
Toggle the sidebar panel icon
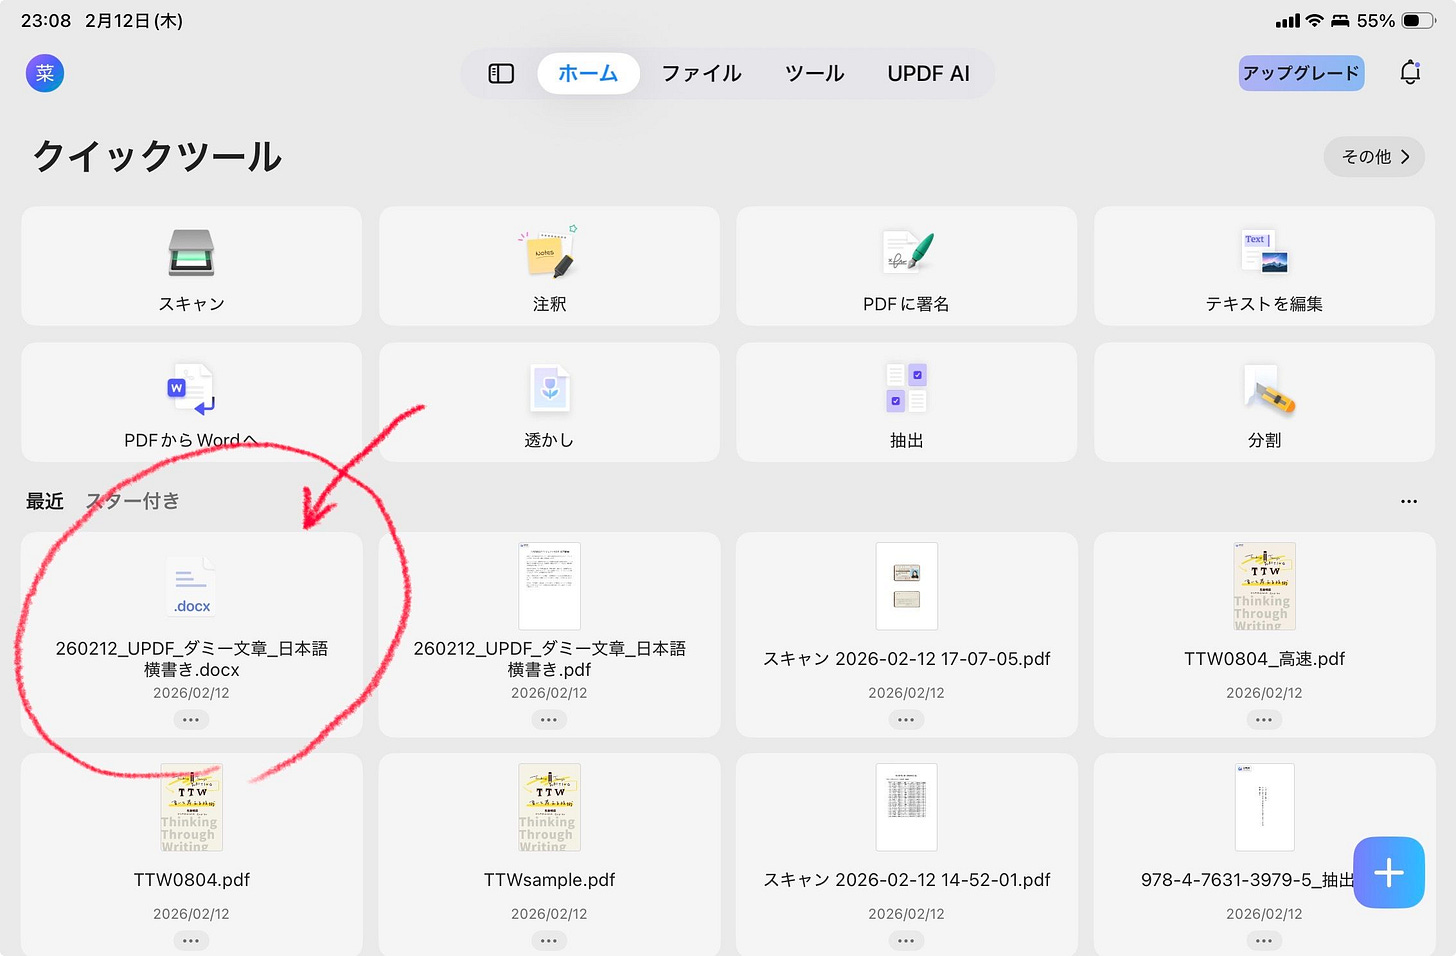[x=501, y=74]
